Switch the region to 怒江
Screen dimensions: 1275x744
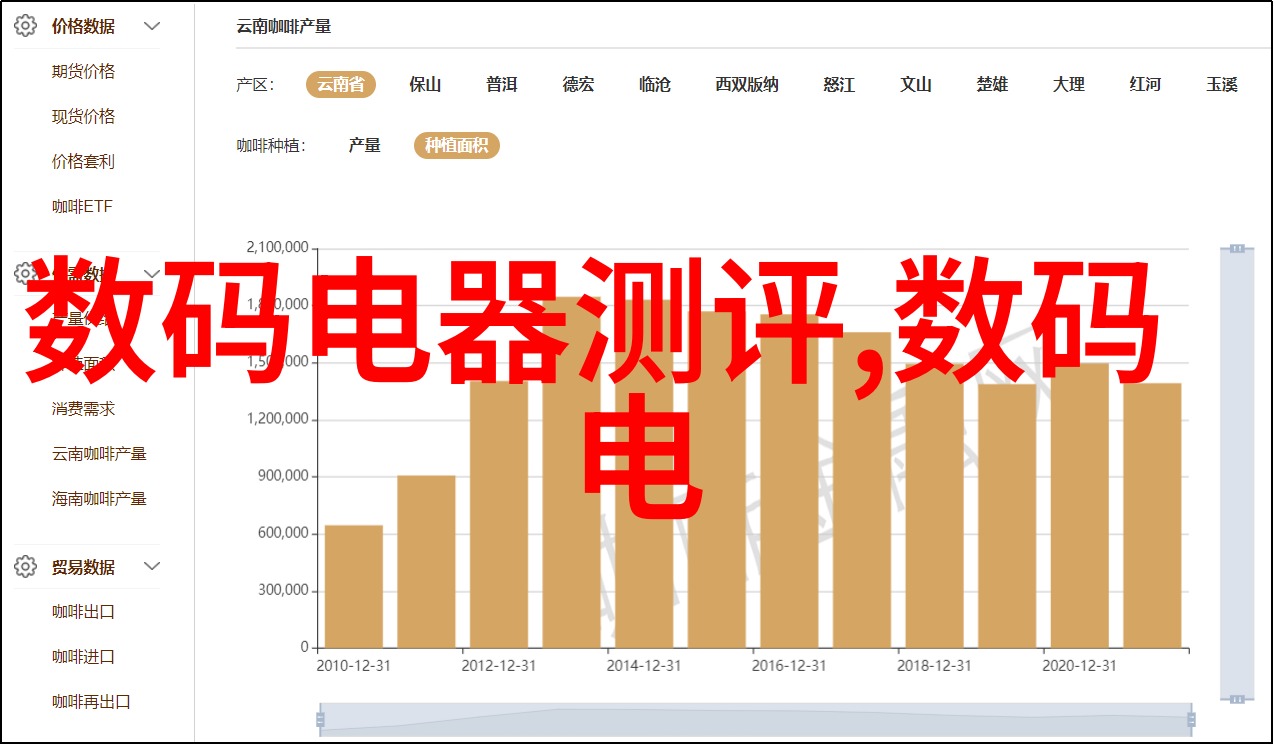click(x=839, y=85)
